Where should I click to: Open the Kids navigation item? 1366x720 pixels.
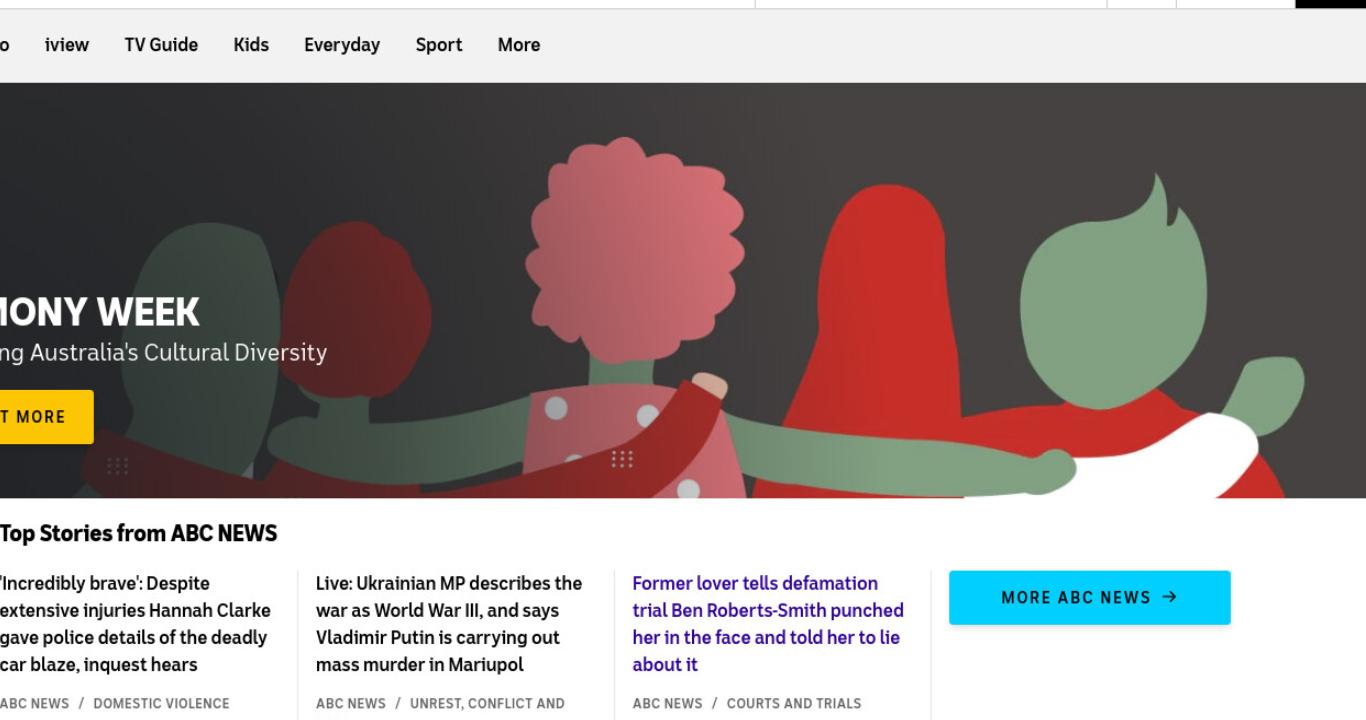[x=251, y=45]
